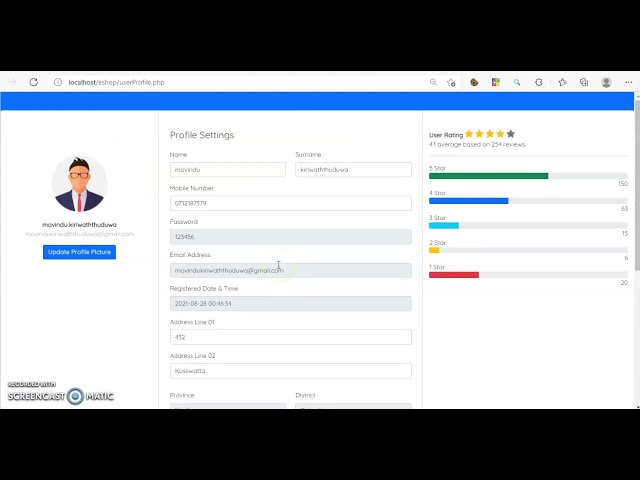640x480 pixels.
Task: Click the fifth grey rating star
Action: 511,134
